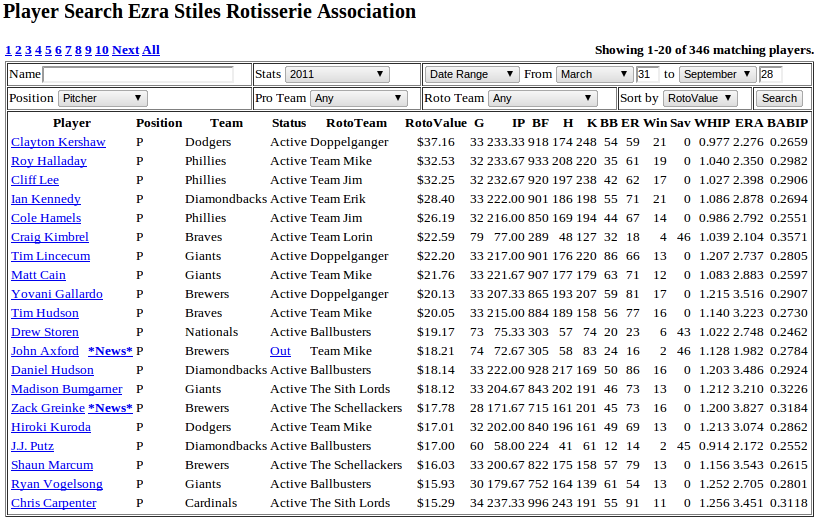Expand the Position dropdown set to Pitcher
This screenshot has width=819, height=521.
(103, 98)
